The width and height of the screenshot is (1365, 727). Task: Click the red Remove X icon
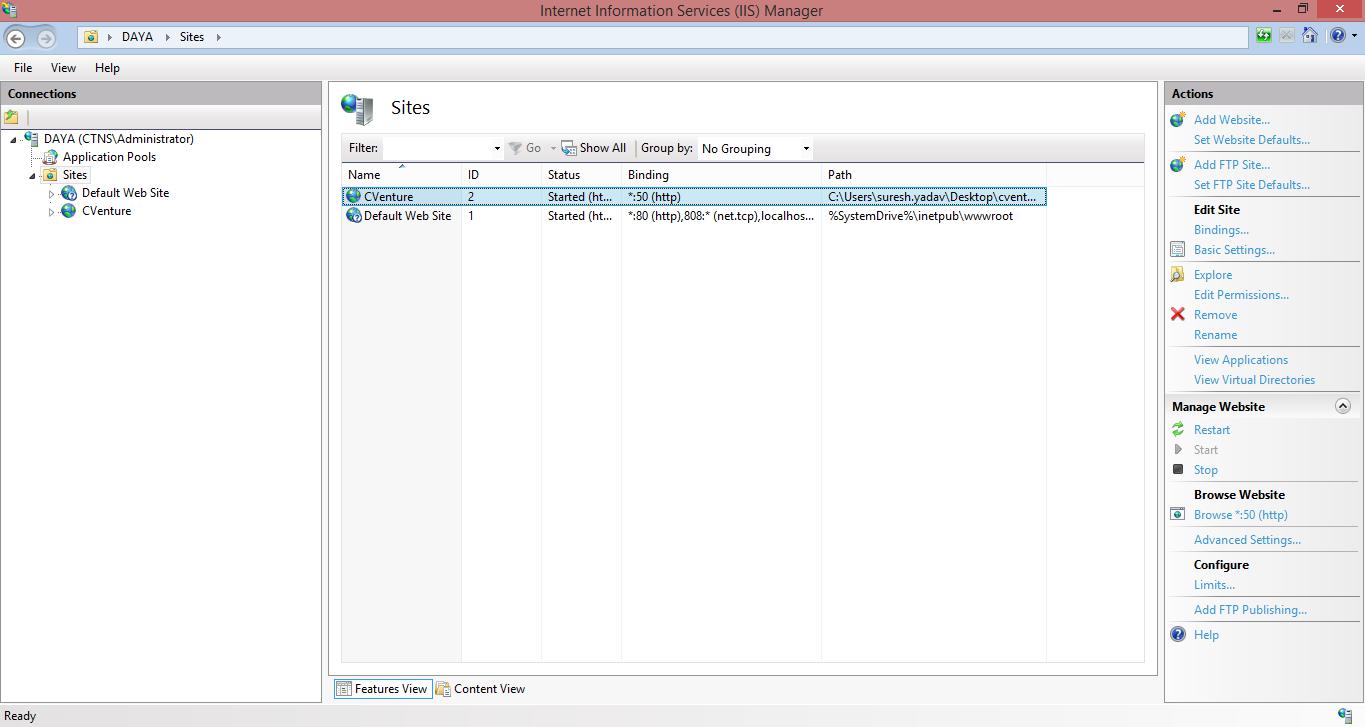1178,315
